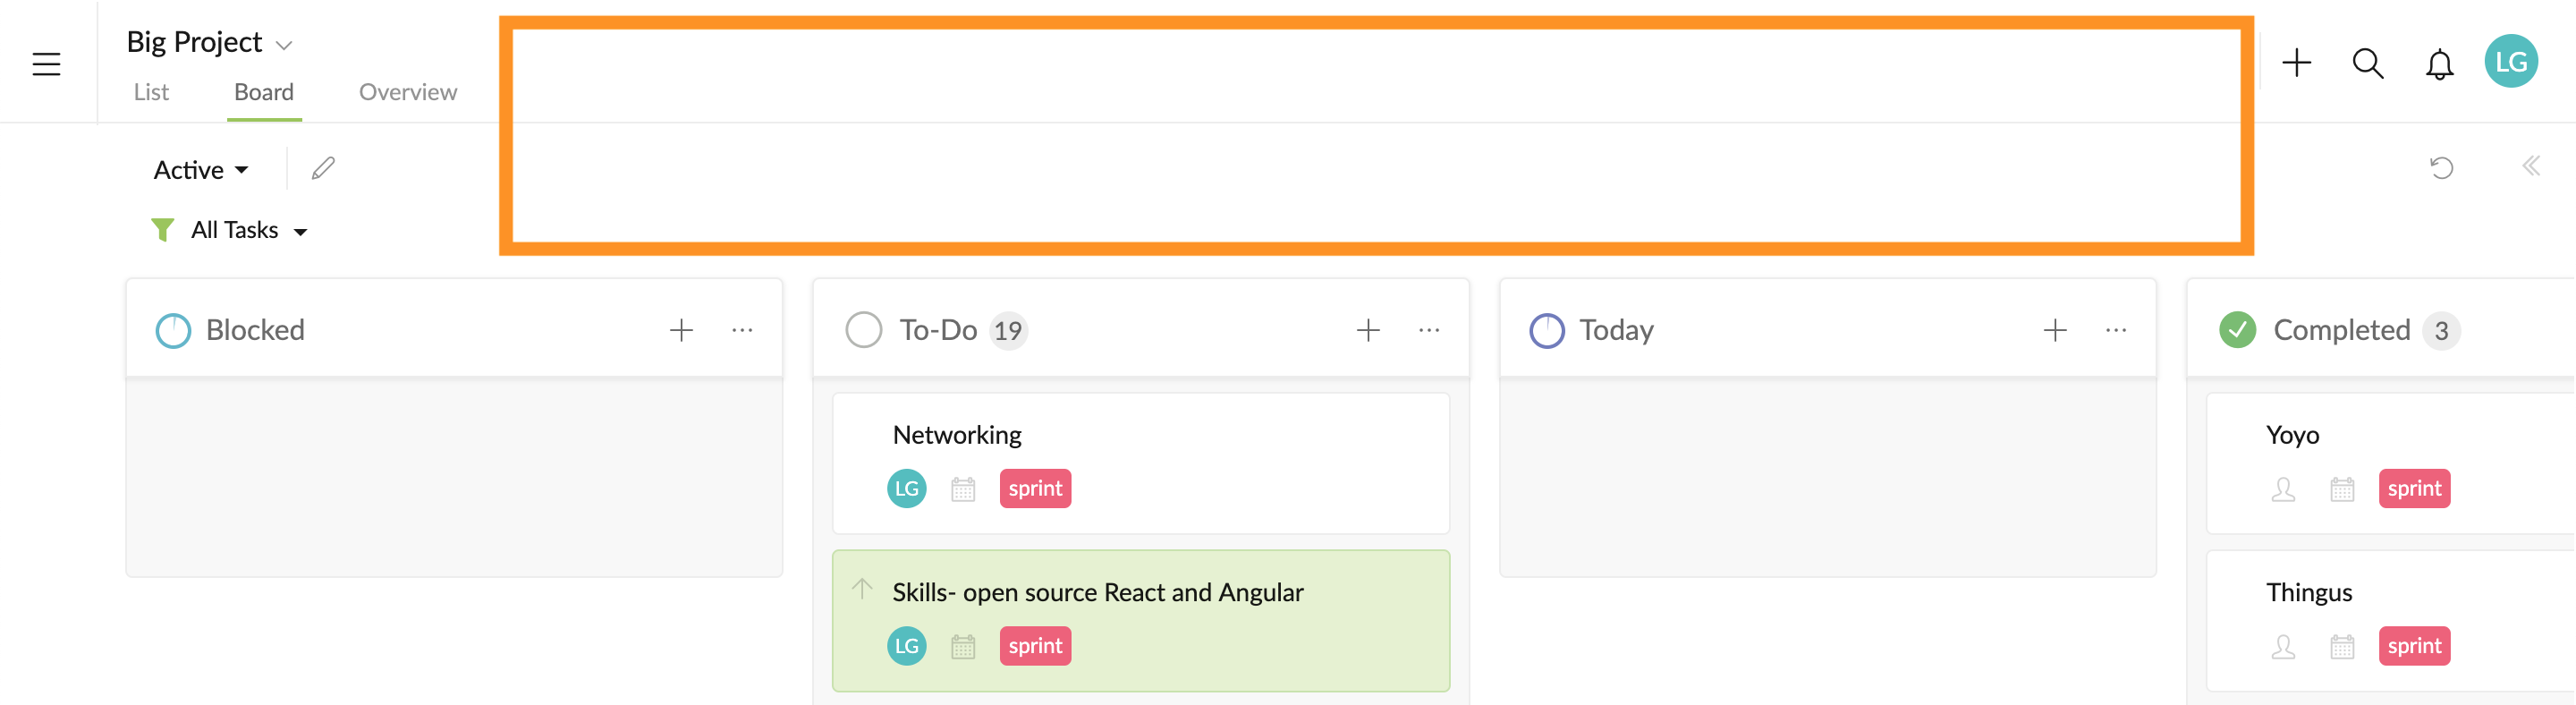2576x705 pixels.
Task: Add a task to the Today column
Action: click(x=2055, y=330)
